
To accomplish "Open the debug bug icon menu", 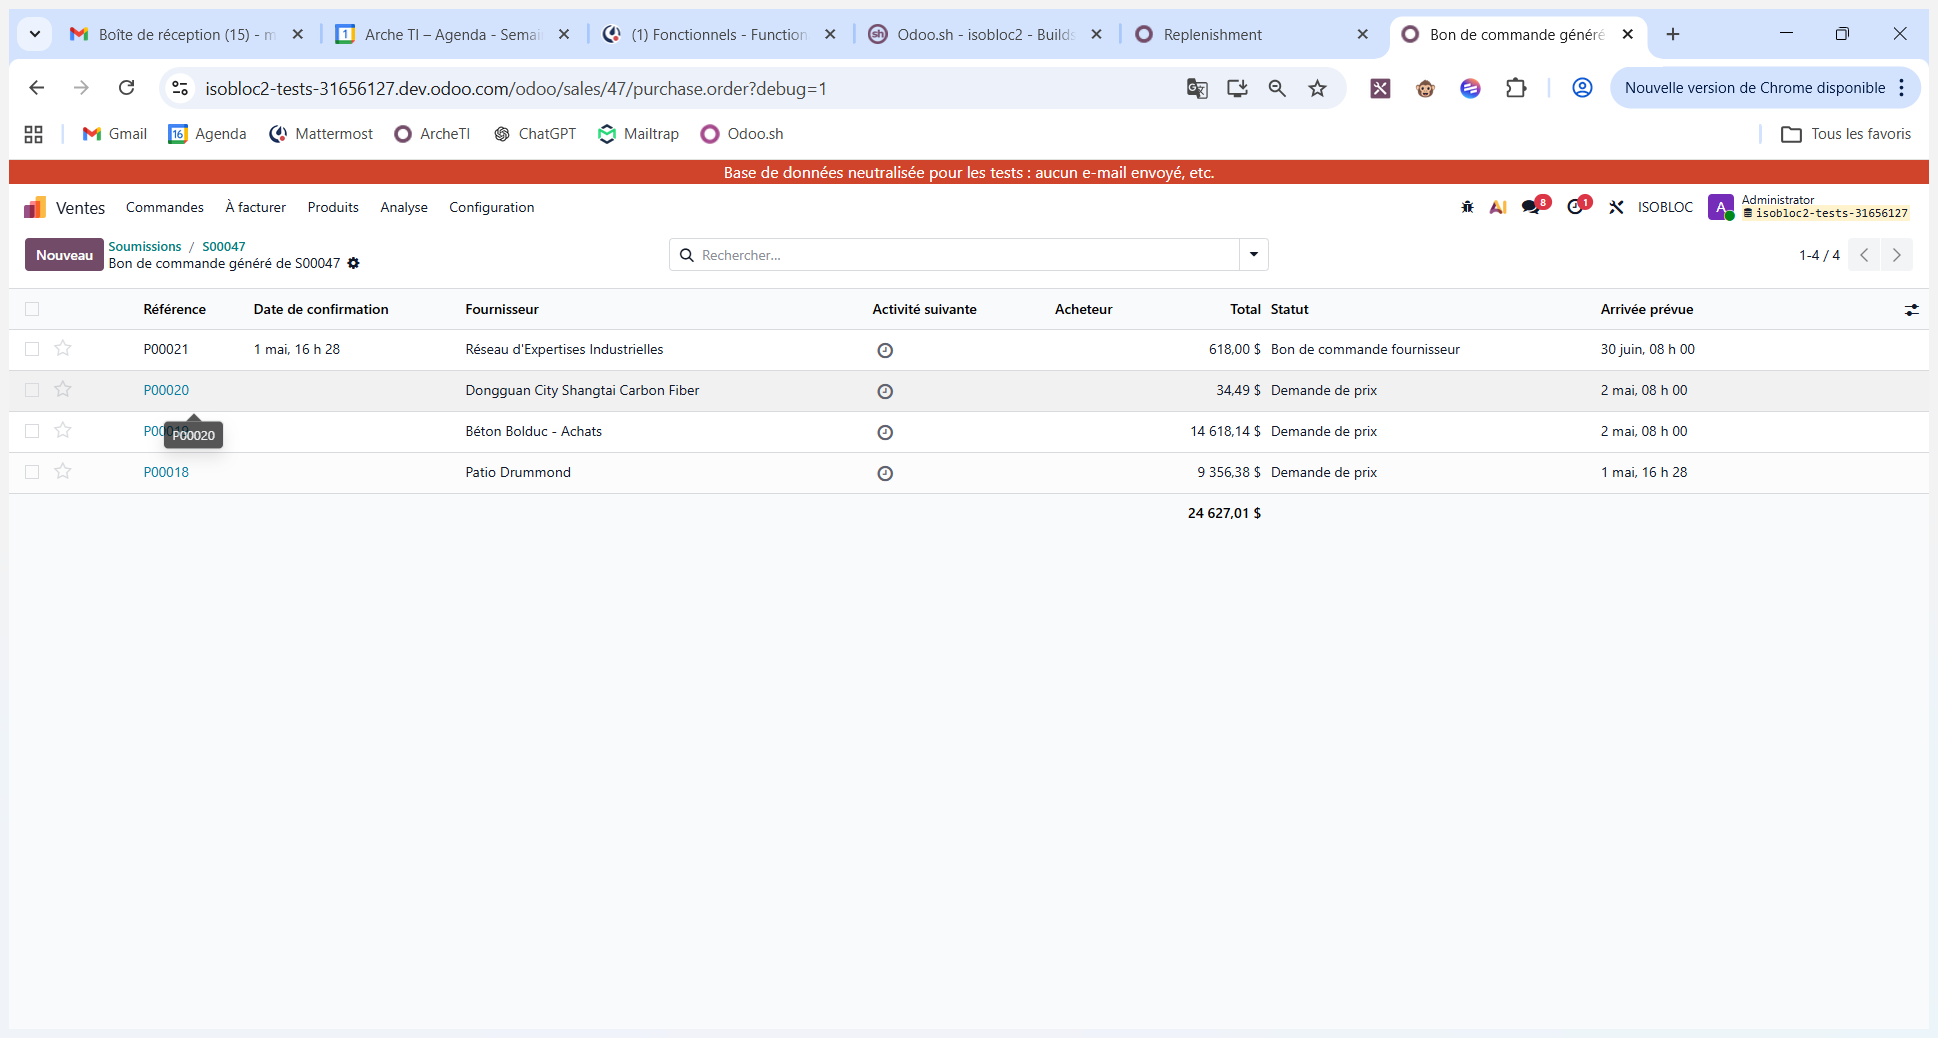I will coord(1467,207).
